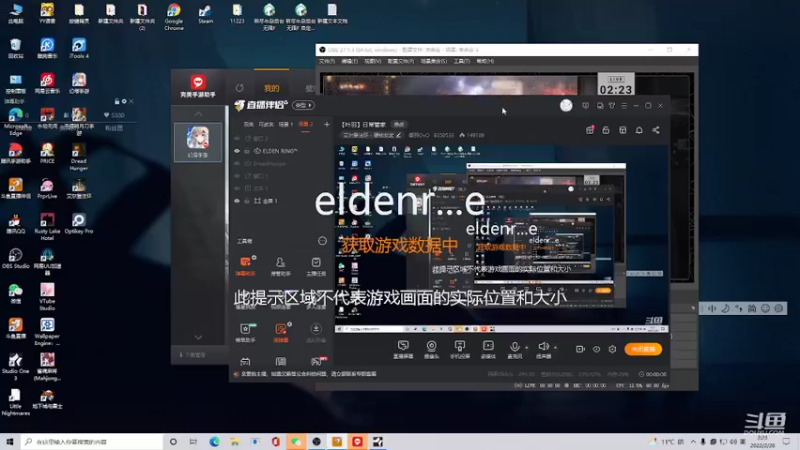The height and width of the screenshot is (450, 800).
Task: Open OBS 文件 menu
Action: point(327,61)
